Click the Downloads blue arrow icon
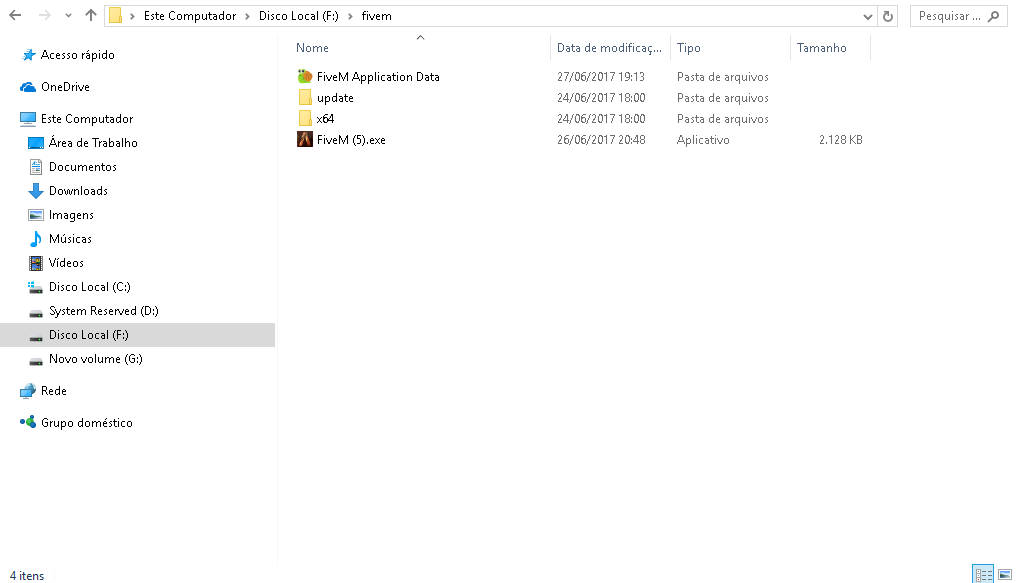 pyautogui.click(x=36, y=191)
